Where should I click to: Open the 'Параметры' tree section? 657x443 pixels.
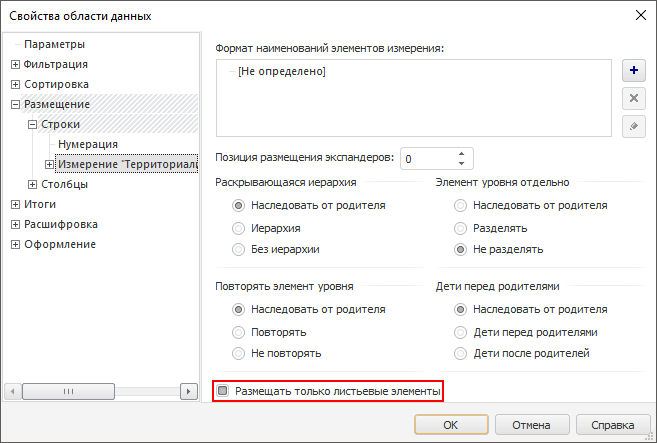coord(54,44)
